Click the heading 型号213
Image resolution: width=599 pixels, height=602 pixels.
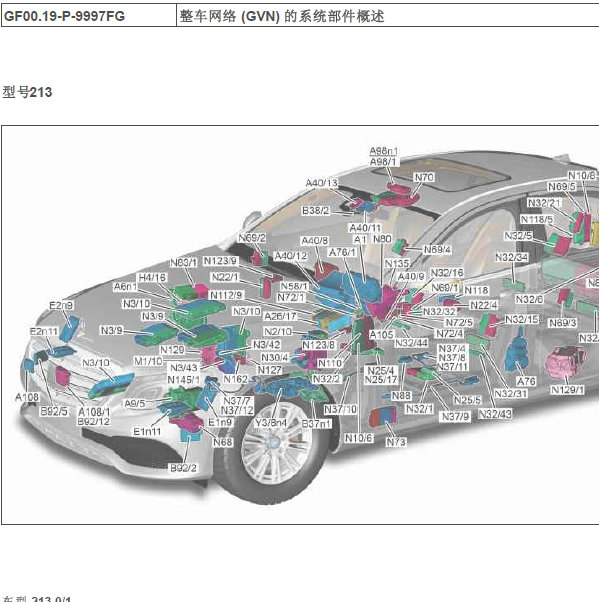pos(27,92)
